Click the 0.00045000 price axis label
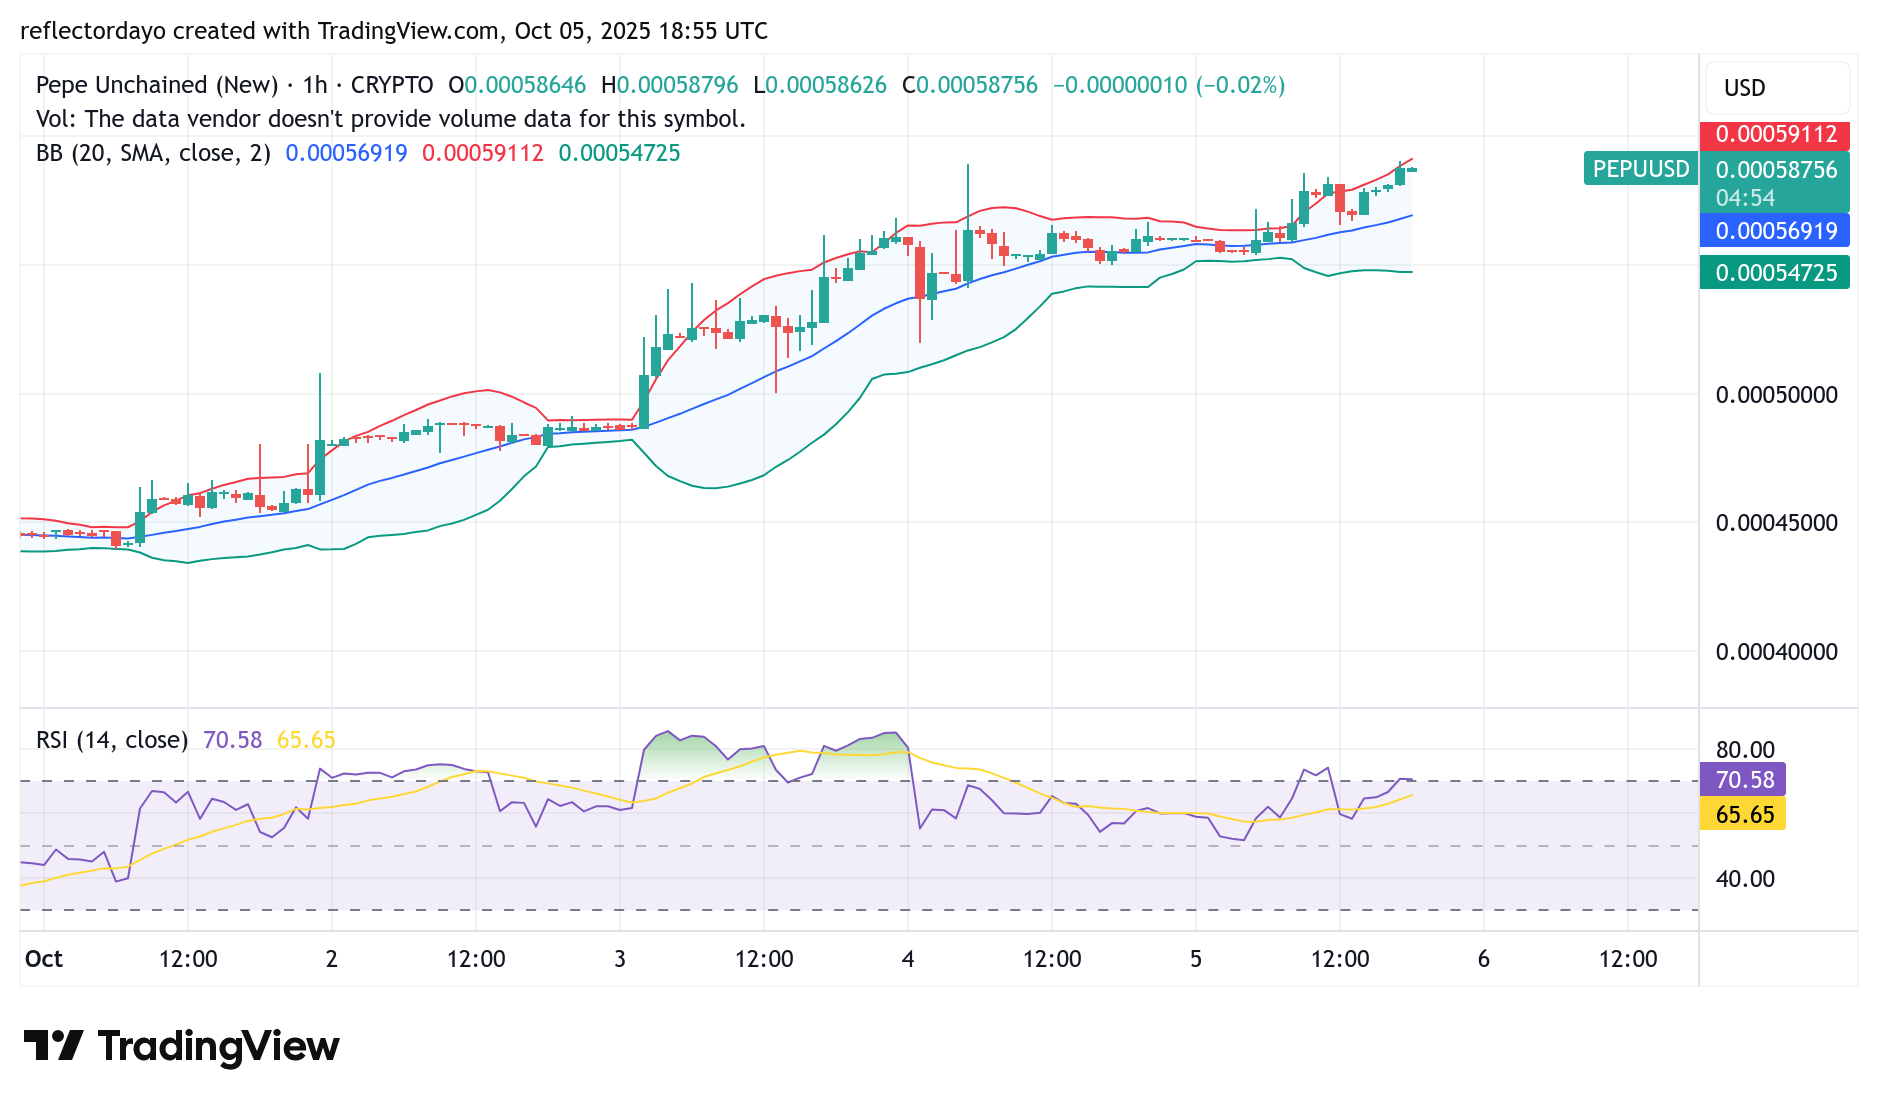This screenshot has height=1106, width=1878. (1776, 523)
